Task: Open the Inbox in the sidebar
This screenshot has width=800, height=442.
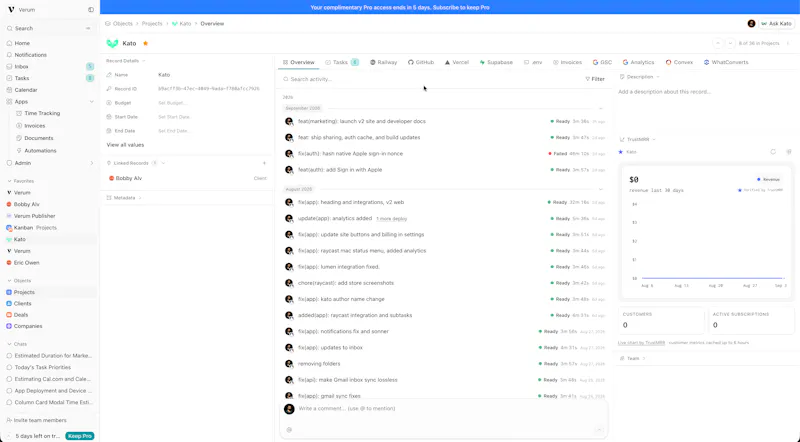Action: [21, 66]
